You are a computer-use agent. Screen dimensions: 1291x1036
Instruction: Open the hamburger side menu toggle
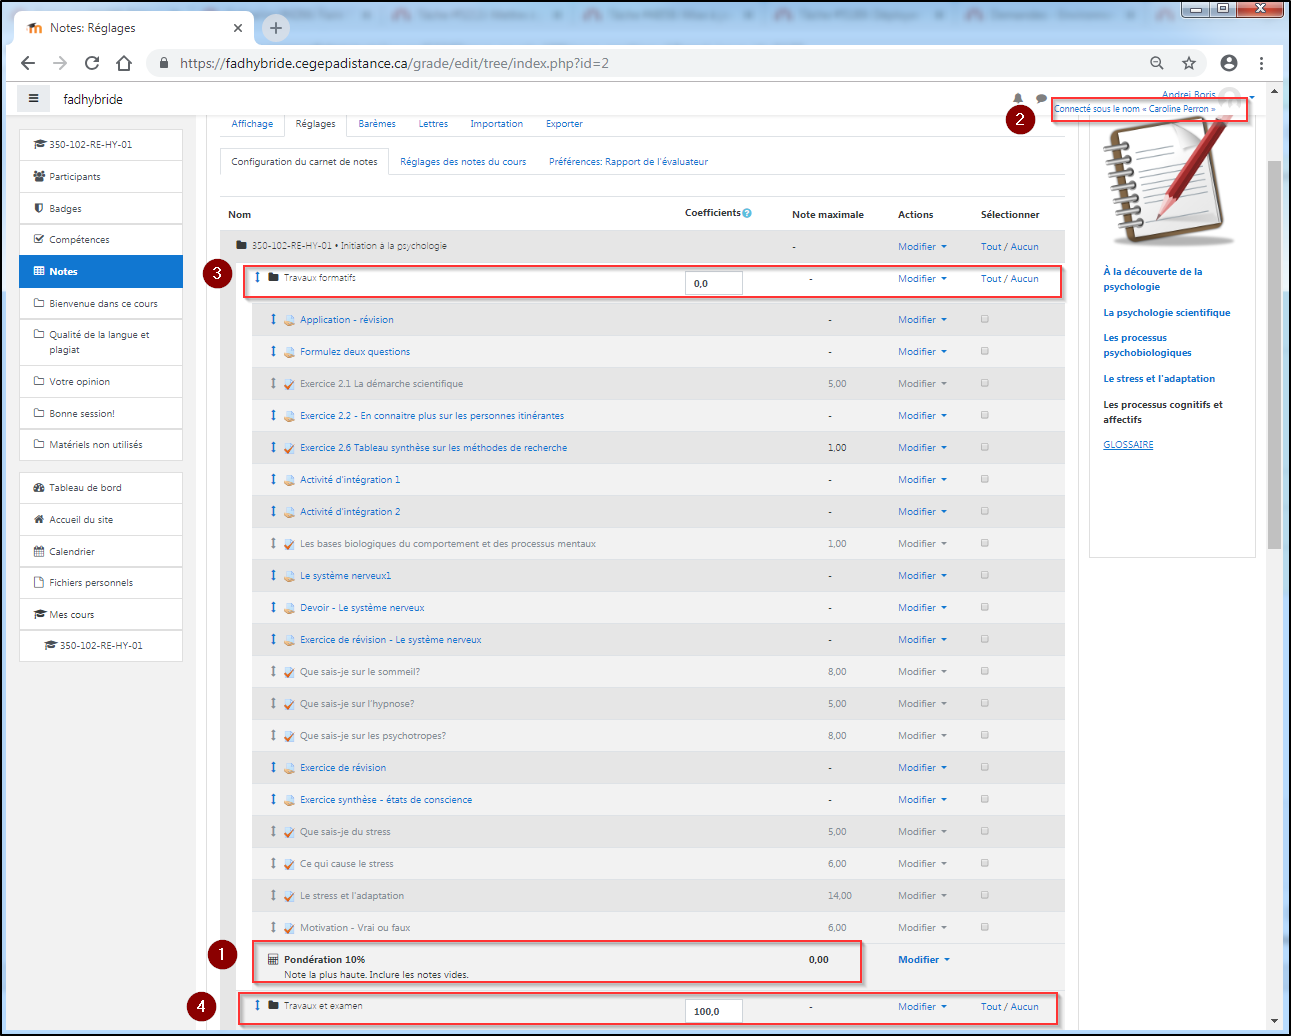tap(33, 99)
